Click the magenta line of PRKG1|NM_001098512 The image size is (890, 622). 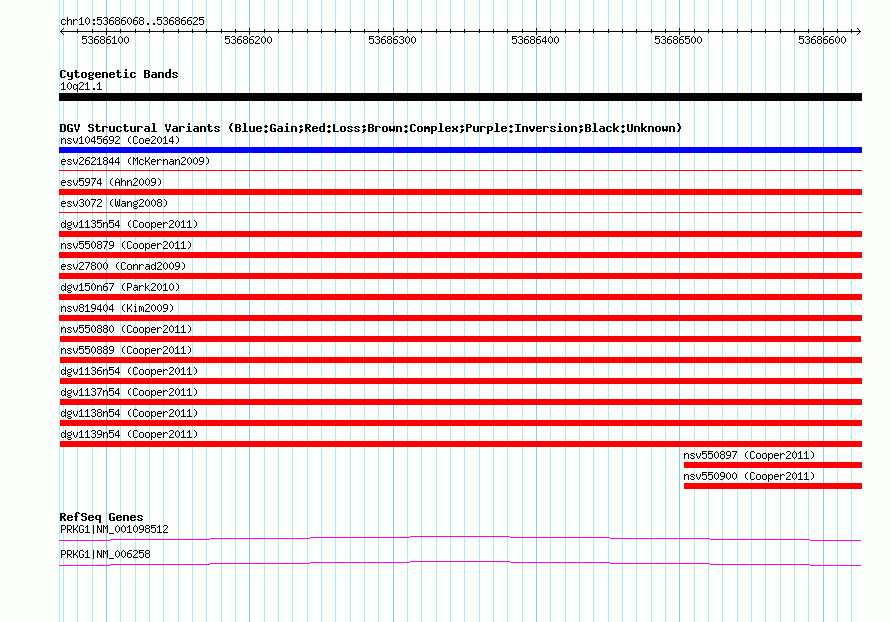tap(460, 538)
